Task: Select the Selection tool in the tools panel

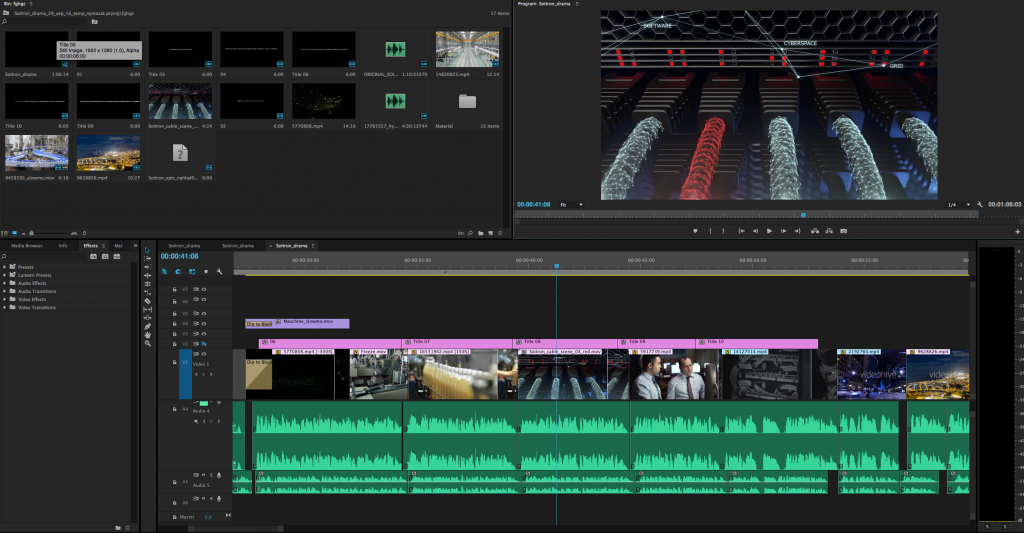Action: 148,250
